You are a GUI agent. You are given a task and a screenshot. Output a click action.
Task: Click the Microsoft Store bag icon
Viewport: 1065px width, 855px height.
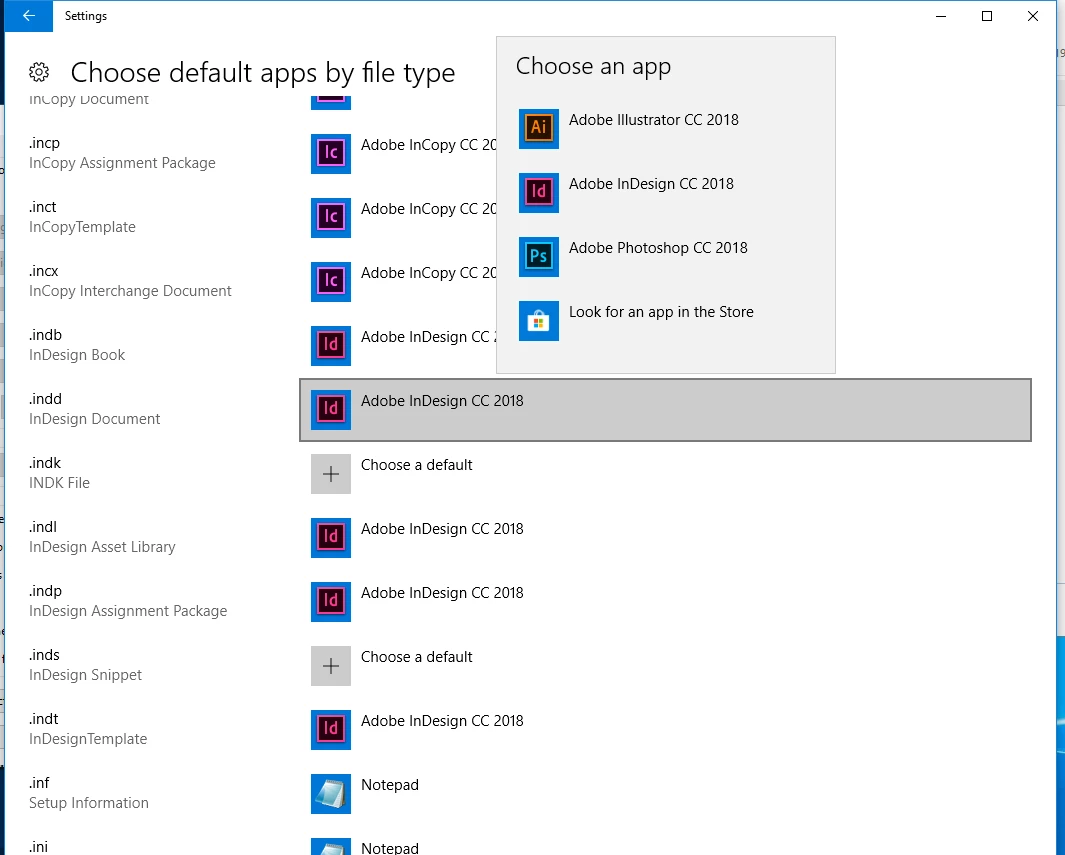point(539,321)
